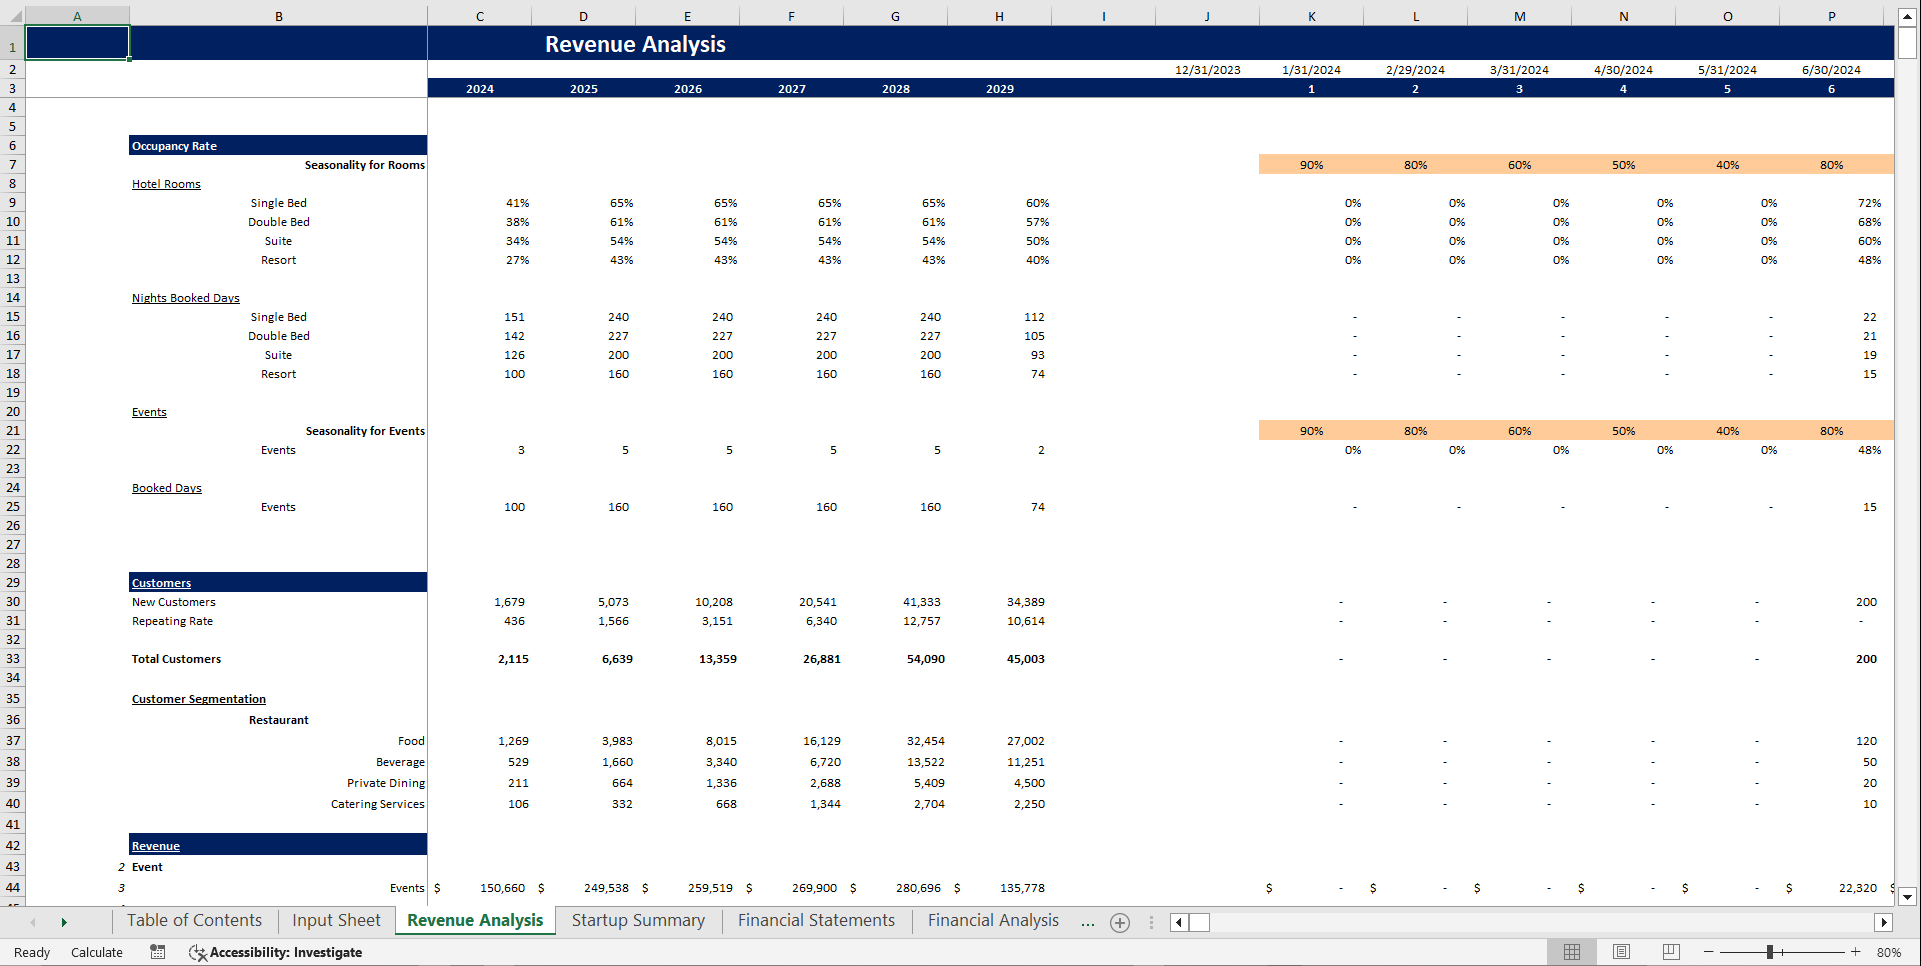Add a new worksheet with the plus icon

(1119, 922)
